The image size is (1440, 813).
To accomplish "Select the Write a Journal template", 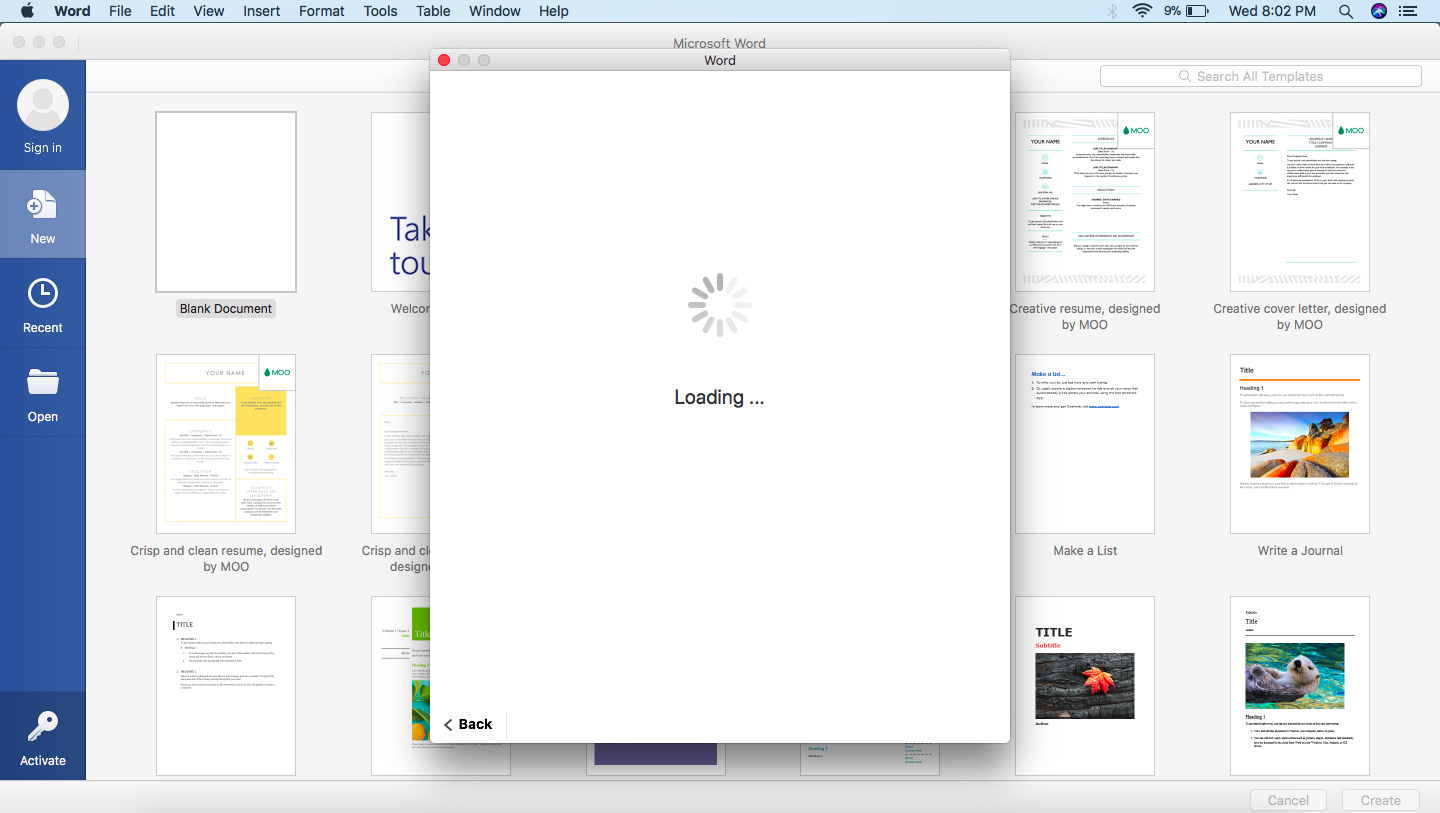I will 1300,444.
